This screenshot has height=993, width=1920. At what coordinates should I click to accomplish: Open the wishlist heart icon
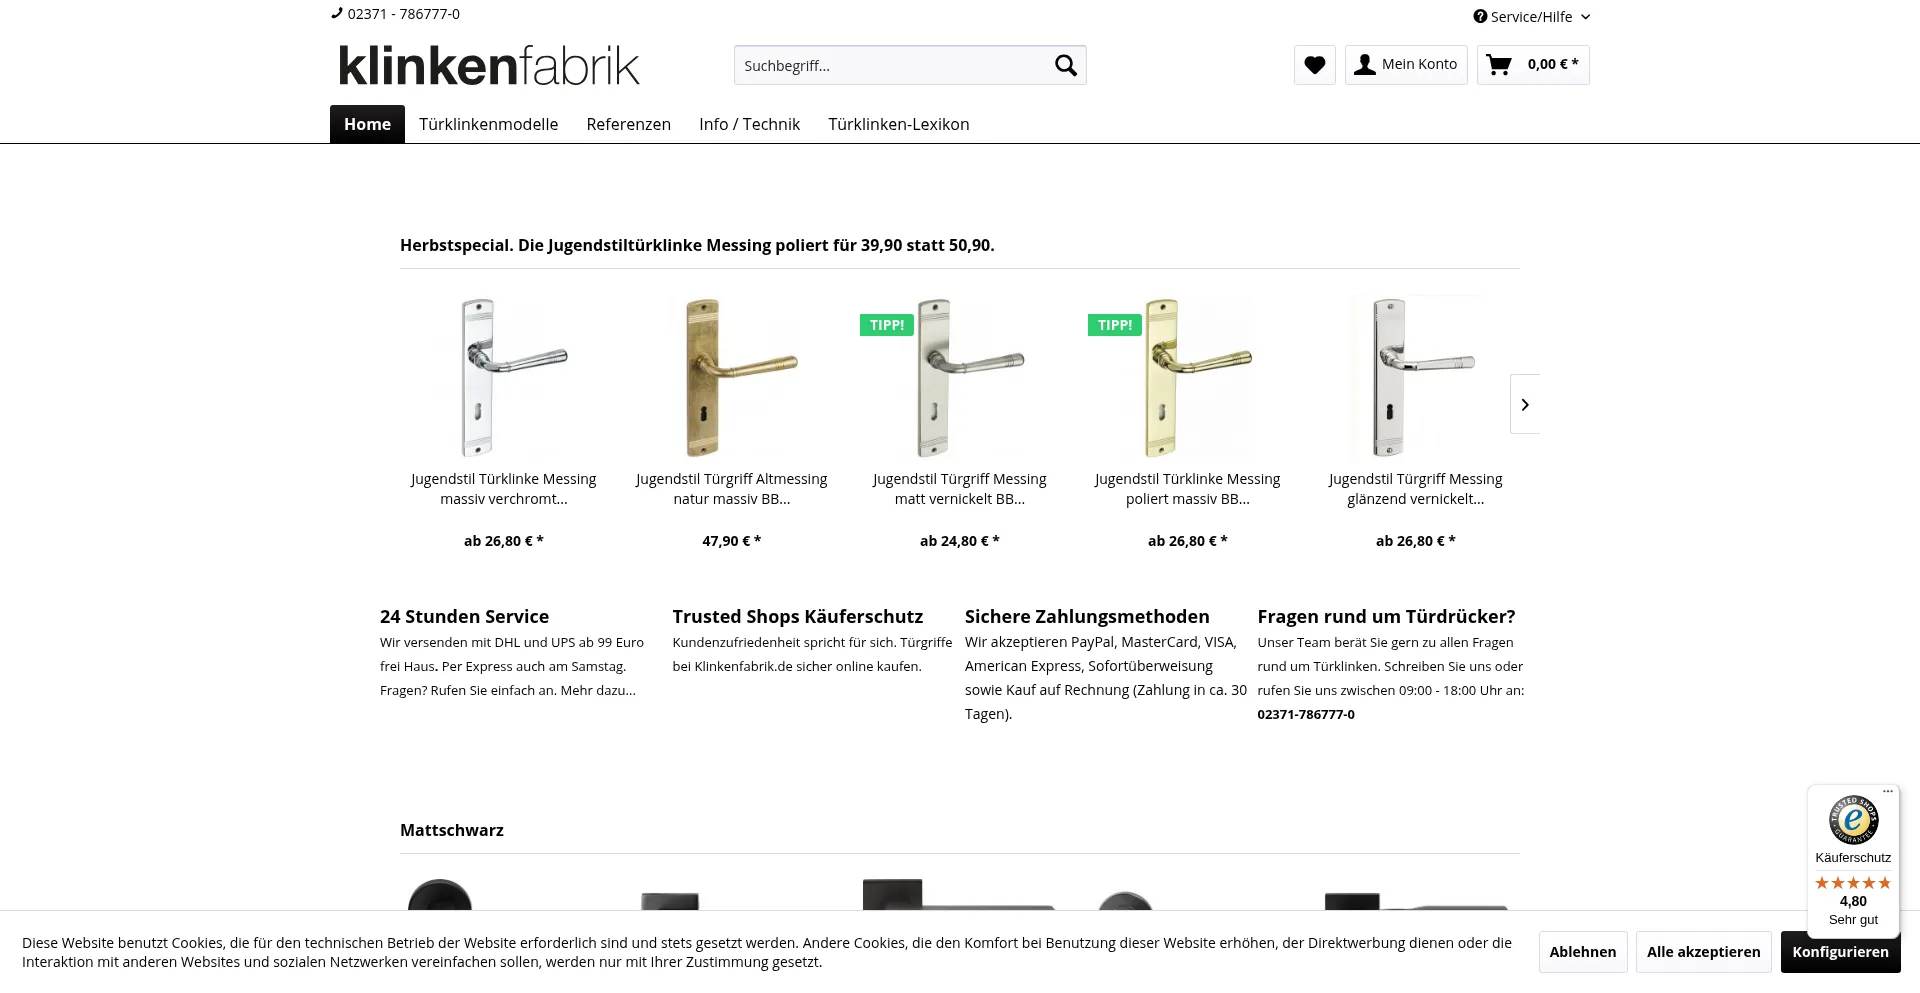click(1314, 65)
